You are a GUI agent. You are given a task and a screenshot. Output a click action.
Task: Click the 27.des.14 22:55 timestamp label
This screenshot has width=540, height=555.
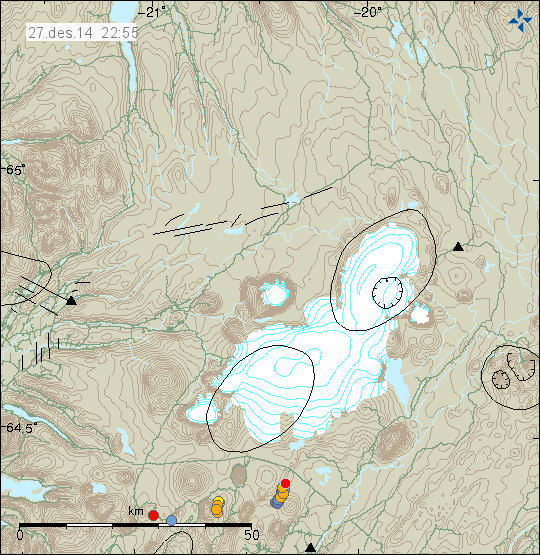(83, 33)
